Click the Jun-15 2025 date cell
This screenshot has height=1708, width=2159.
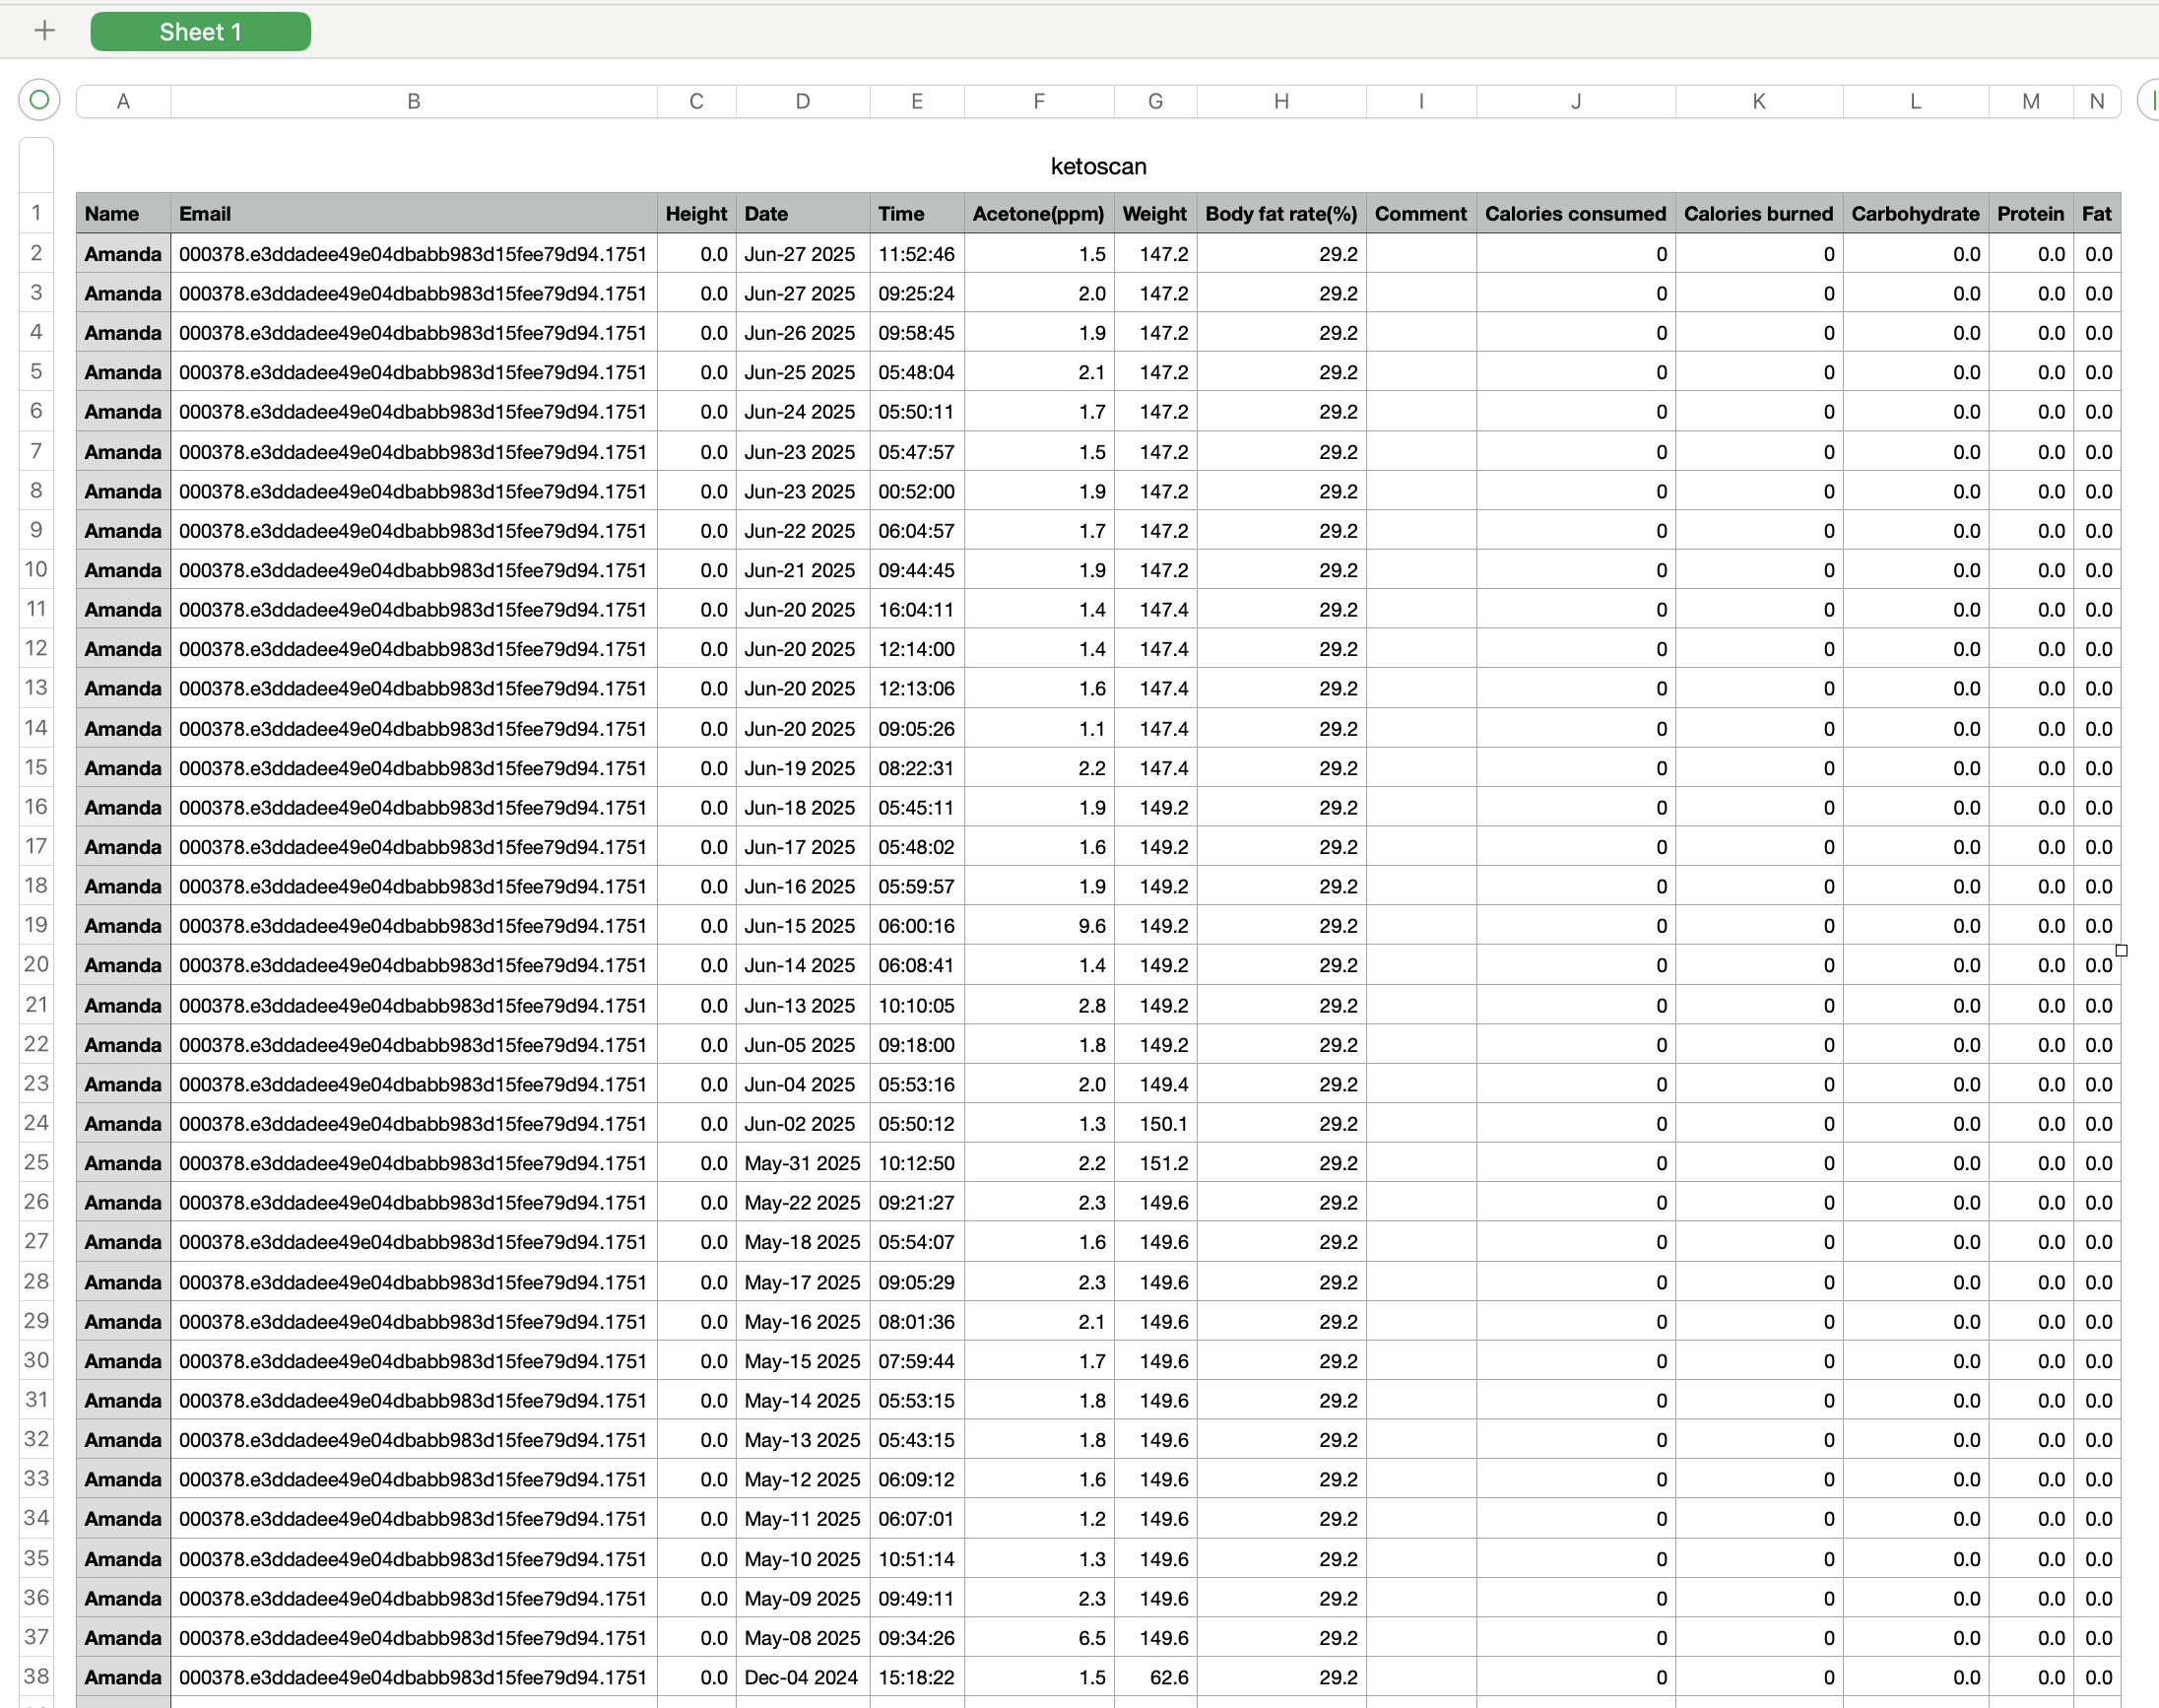click(x=803, y=926)
